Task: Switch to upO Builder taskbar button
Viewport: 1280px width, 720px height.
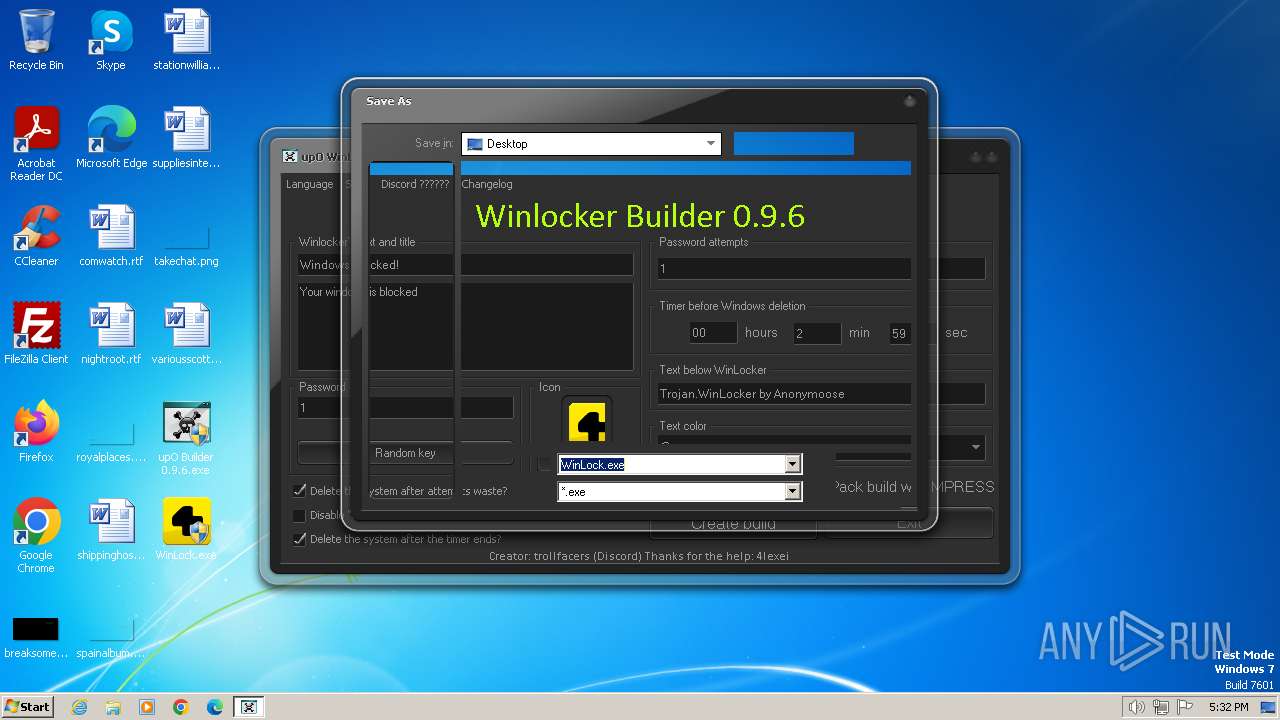Action: 249,707
